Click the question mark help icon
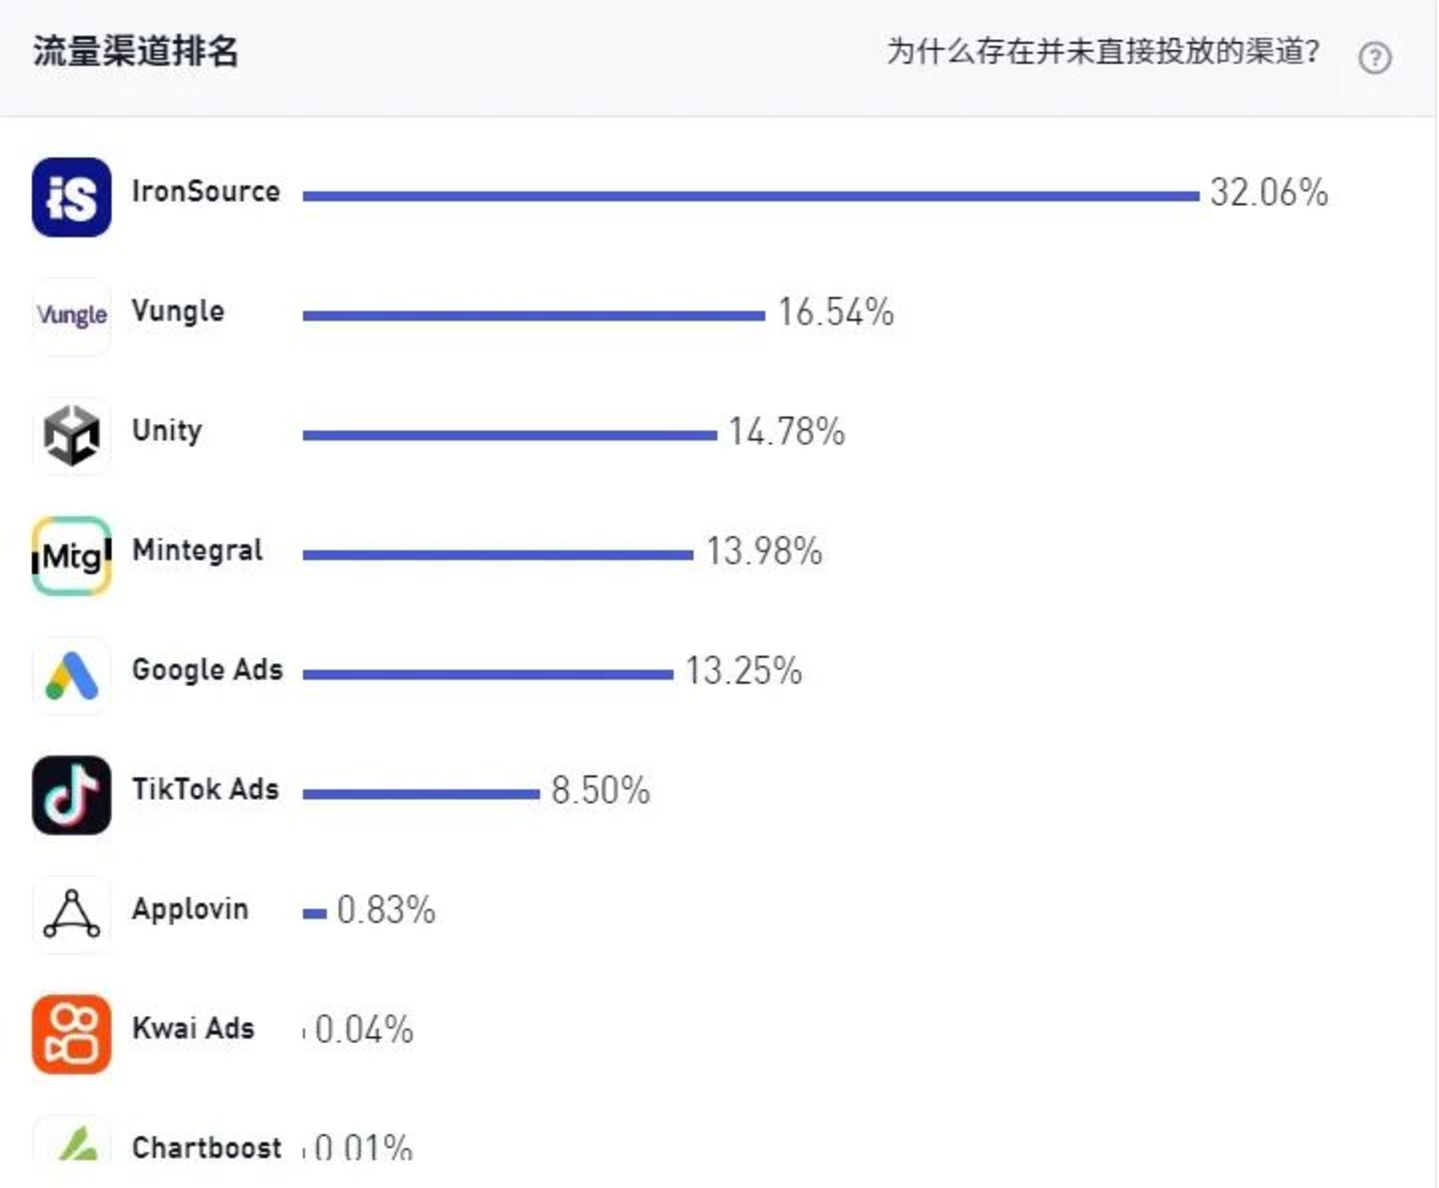This screenshot has width=1439, height=1188. (x=1374, y=58)
